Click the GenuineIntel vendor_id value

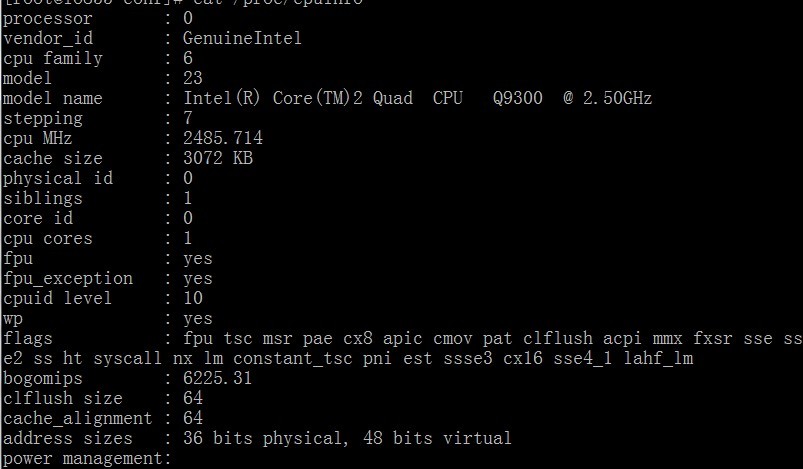point(242,38)
